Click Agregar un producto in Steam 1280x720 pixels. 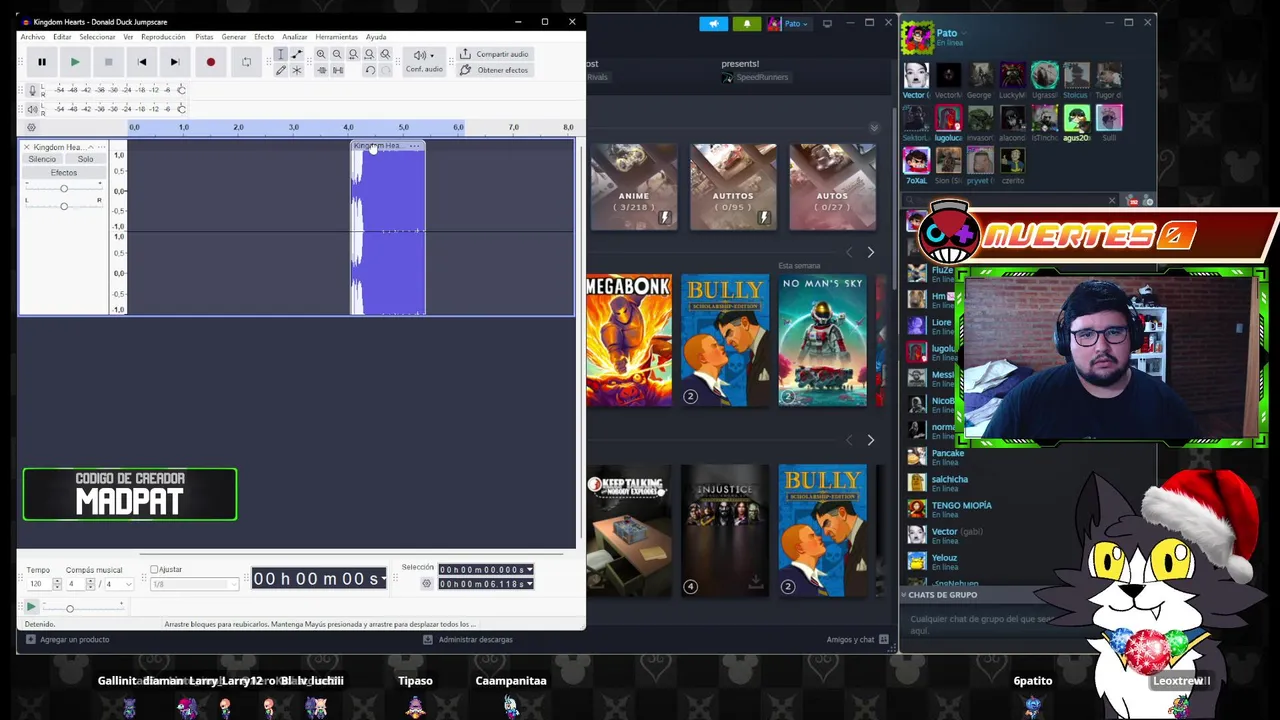(x=68, y=639)
